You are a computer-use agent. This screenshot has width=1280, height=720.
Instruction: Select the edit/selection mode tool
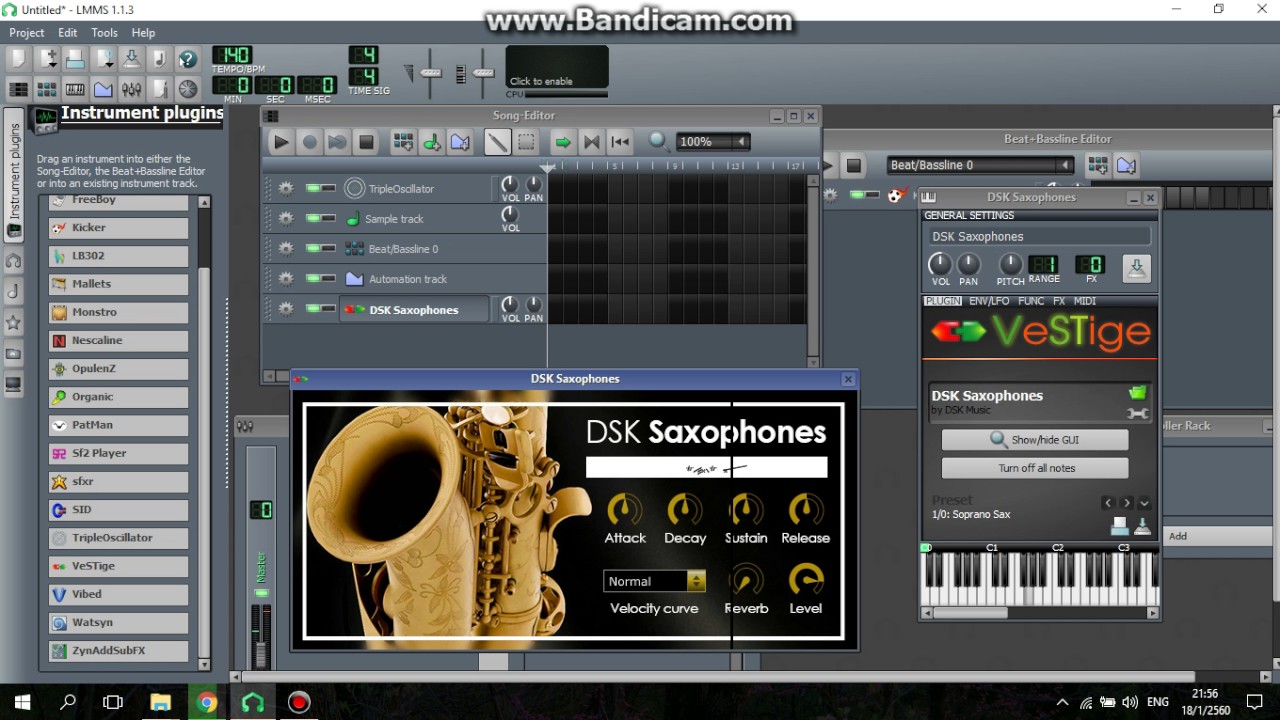pyautogui.click(x=526, y=142)
